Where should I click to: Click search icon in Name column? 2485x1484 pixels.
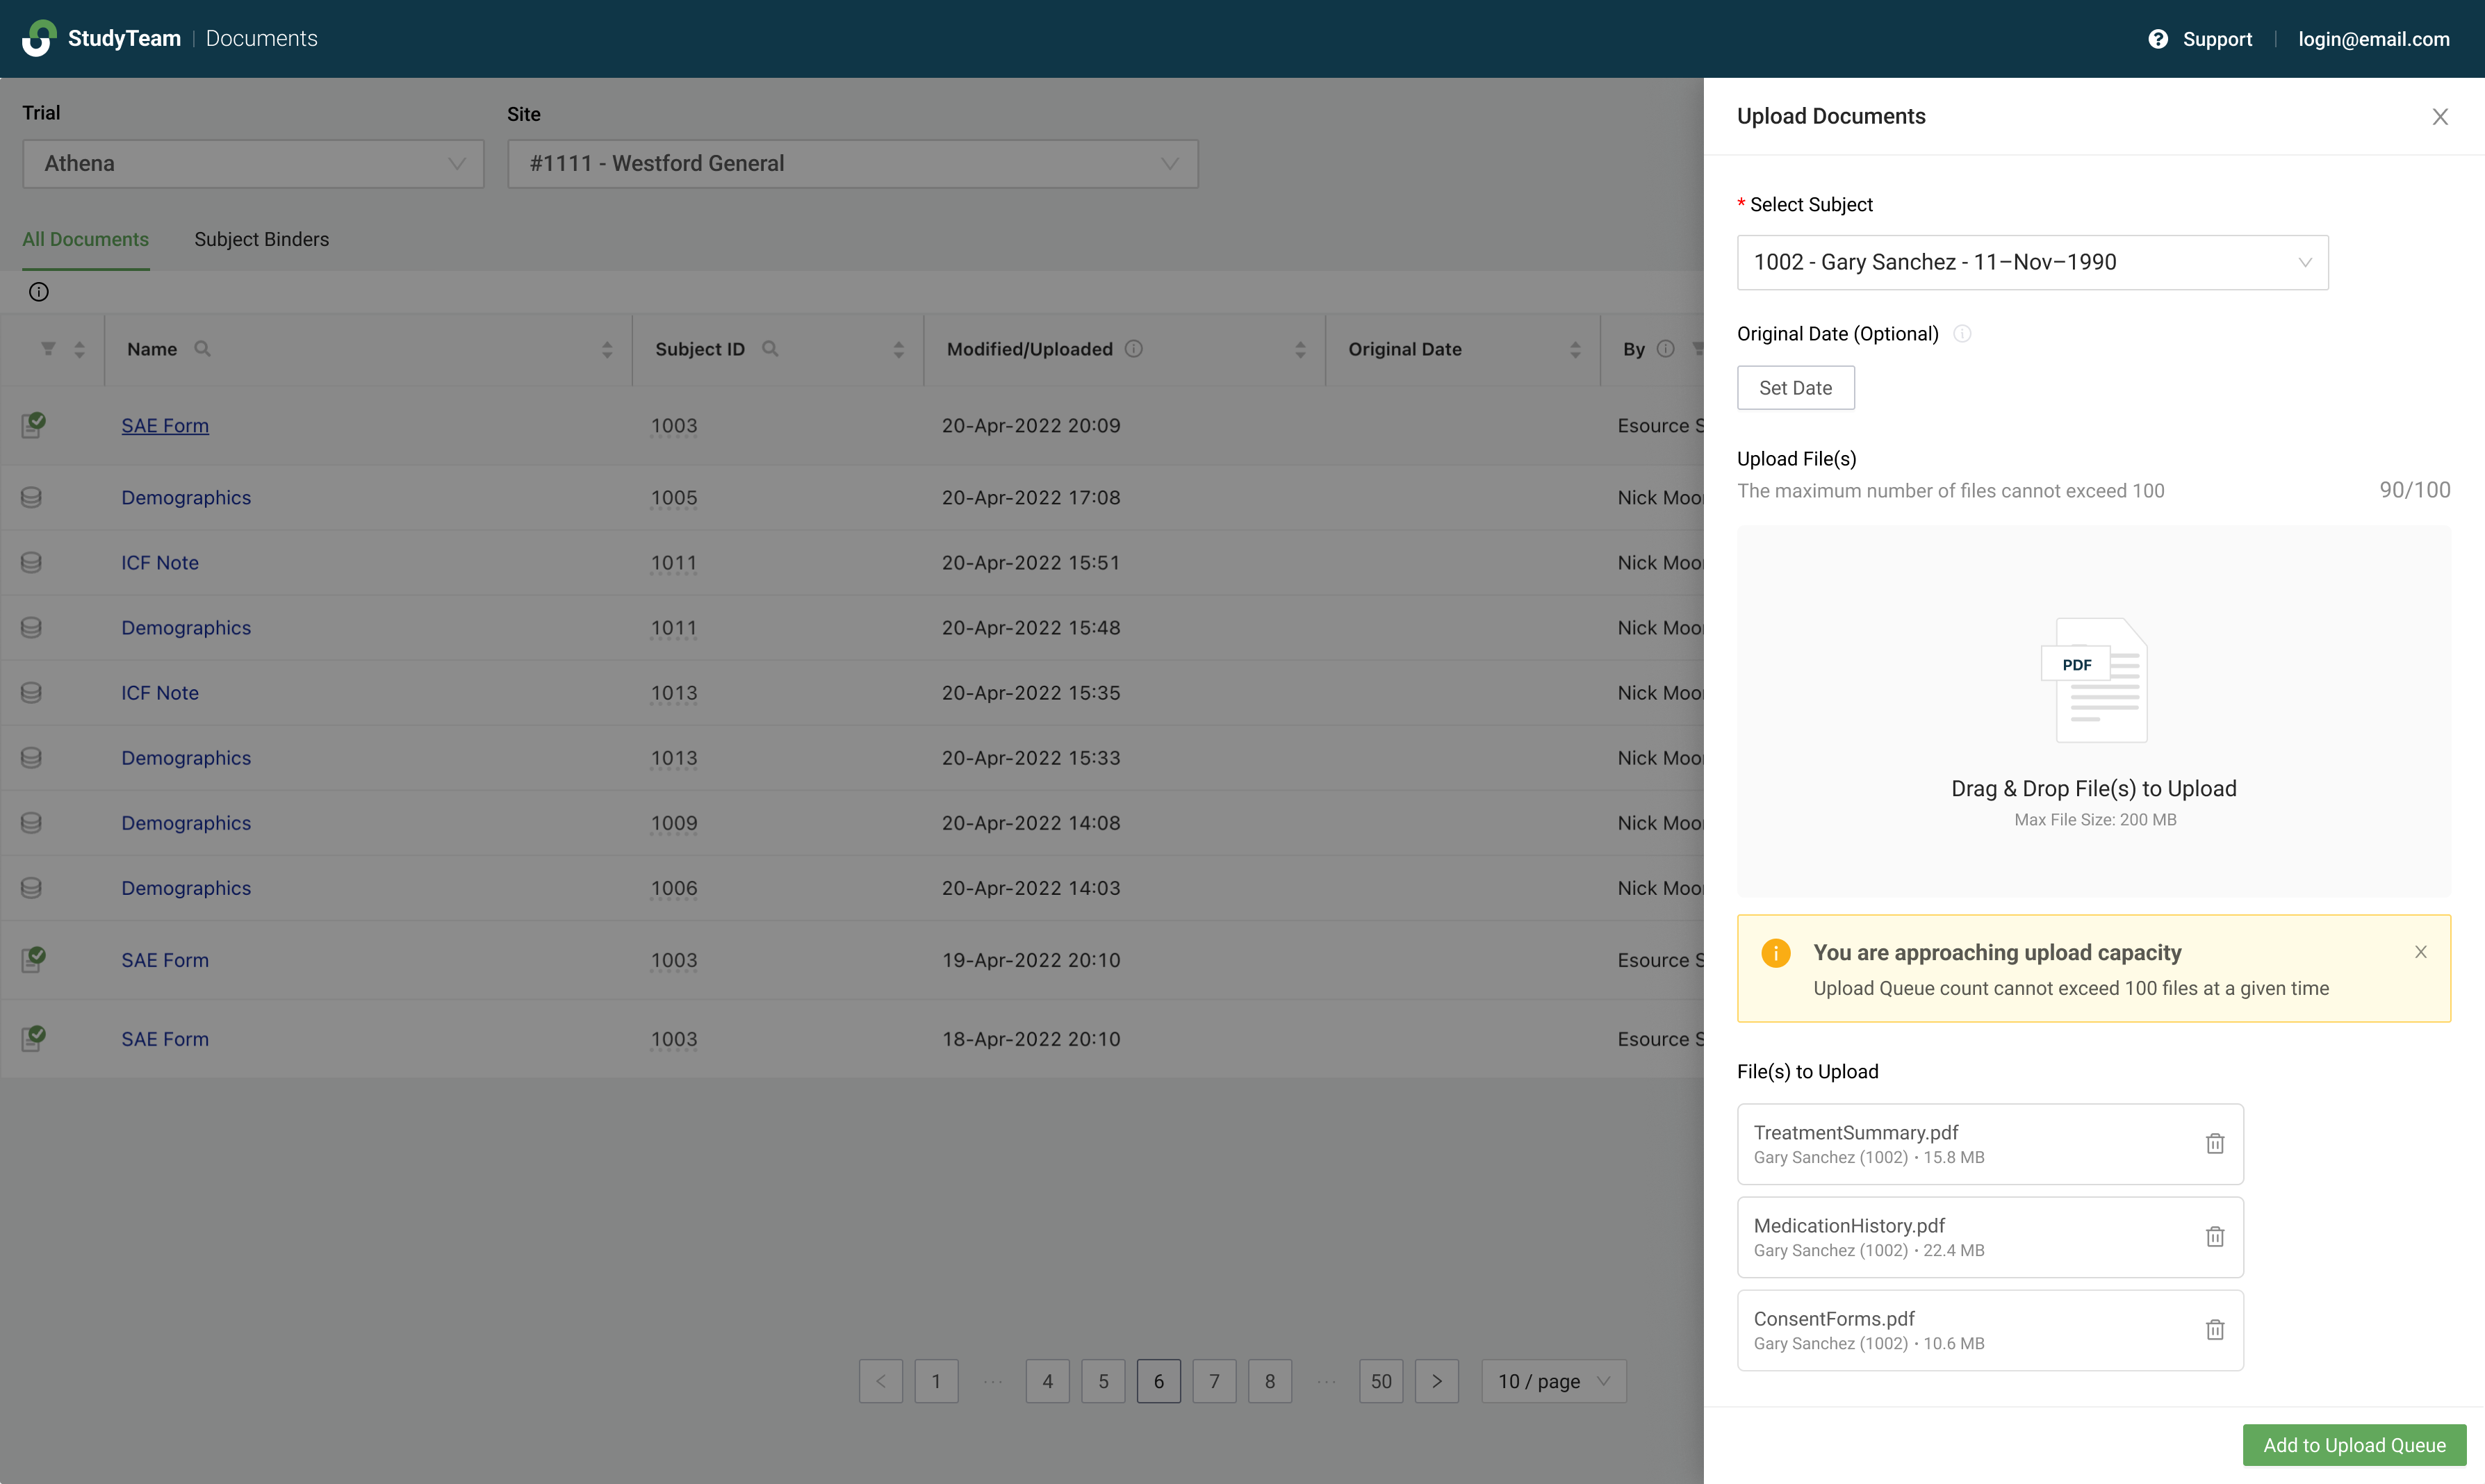pyautogui.click(x=202, y=349)
